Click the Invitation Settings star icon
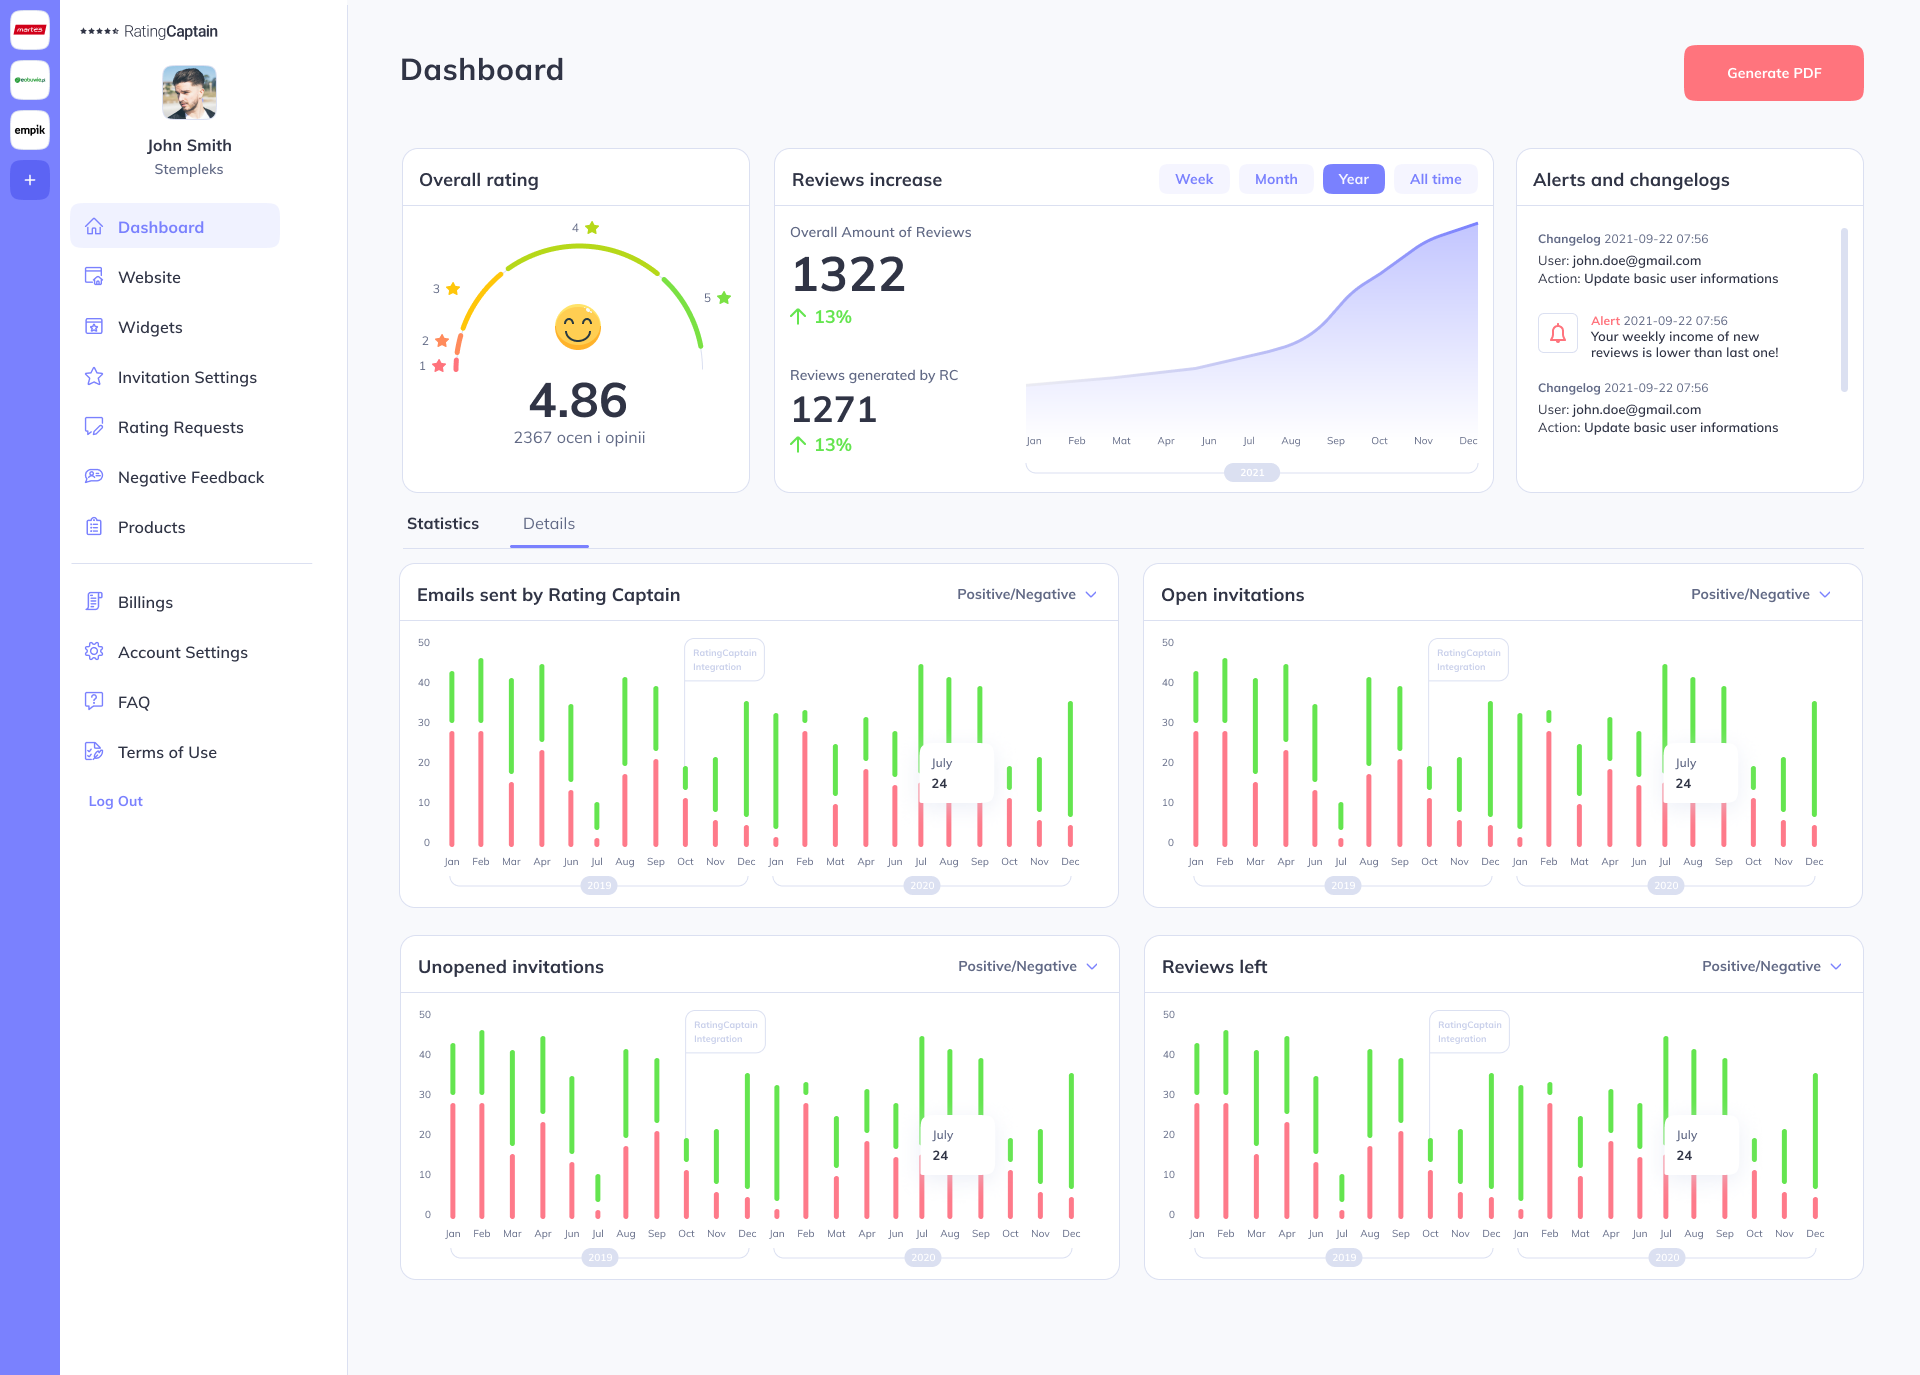The image size is (1920, 1375). [x=94, y=376]
